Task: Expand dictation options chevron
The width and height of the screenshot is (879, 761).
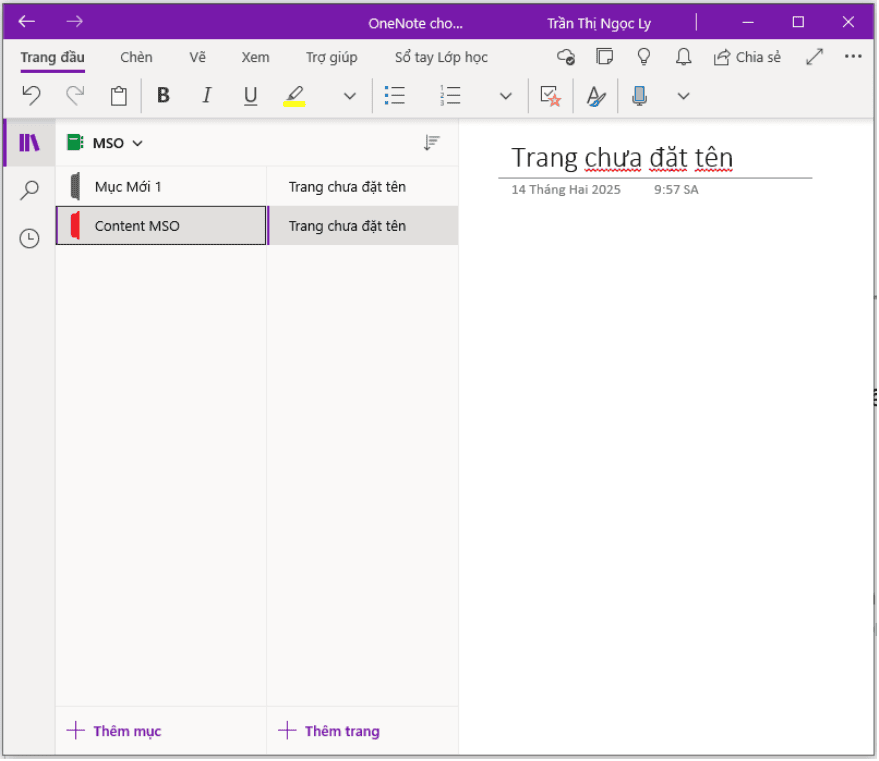Action: point(683,96)
